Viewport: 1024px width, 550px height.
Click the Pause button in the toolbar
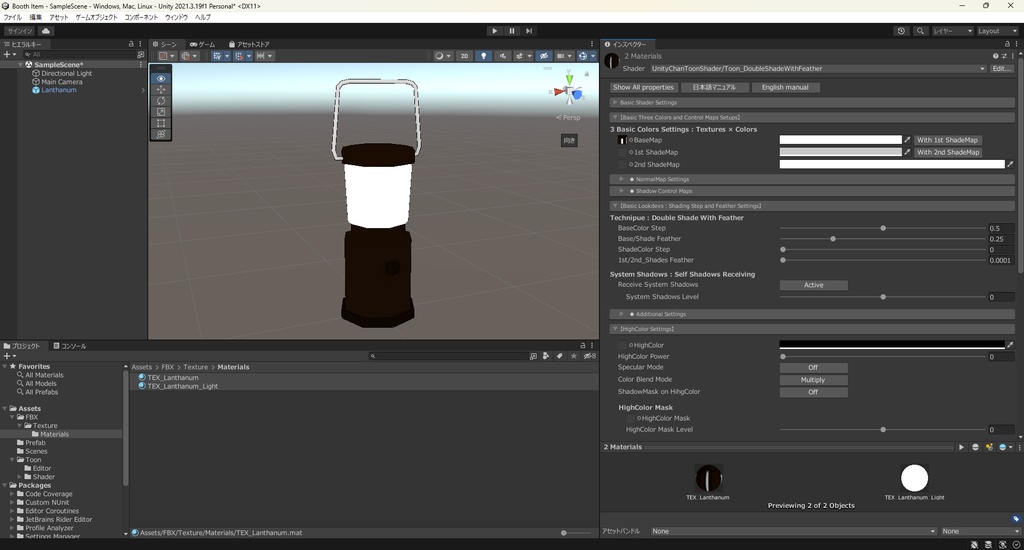click(512, 31)
